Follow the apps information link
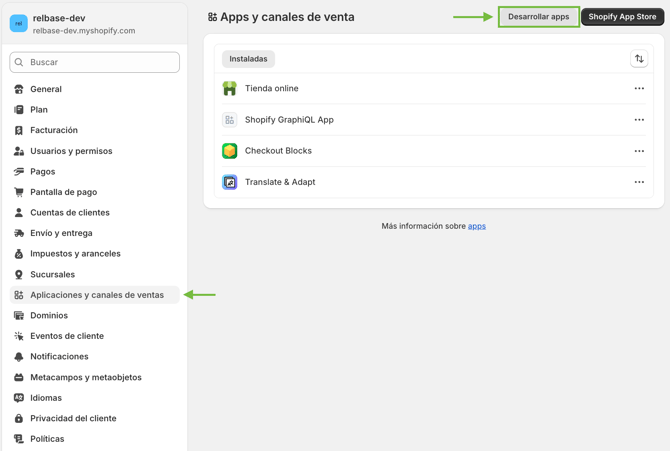 pos(477,226)
